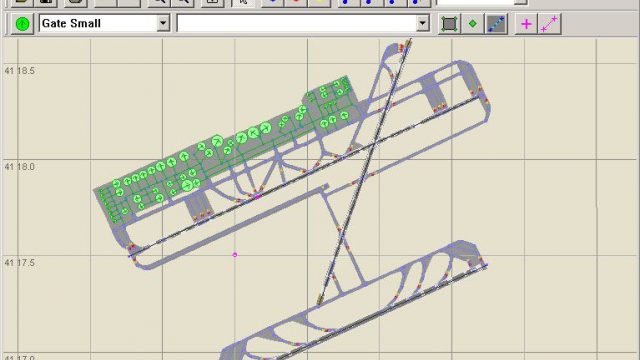Toggle the blue dotted taxiway link tool
The width and height of the screenshot is (640, 360).
[496, 24]
